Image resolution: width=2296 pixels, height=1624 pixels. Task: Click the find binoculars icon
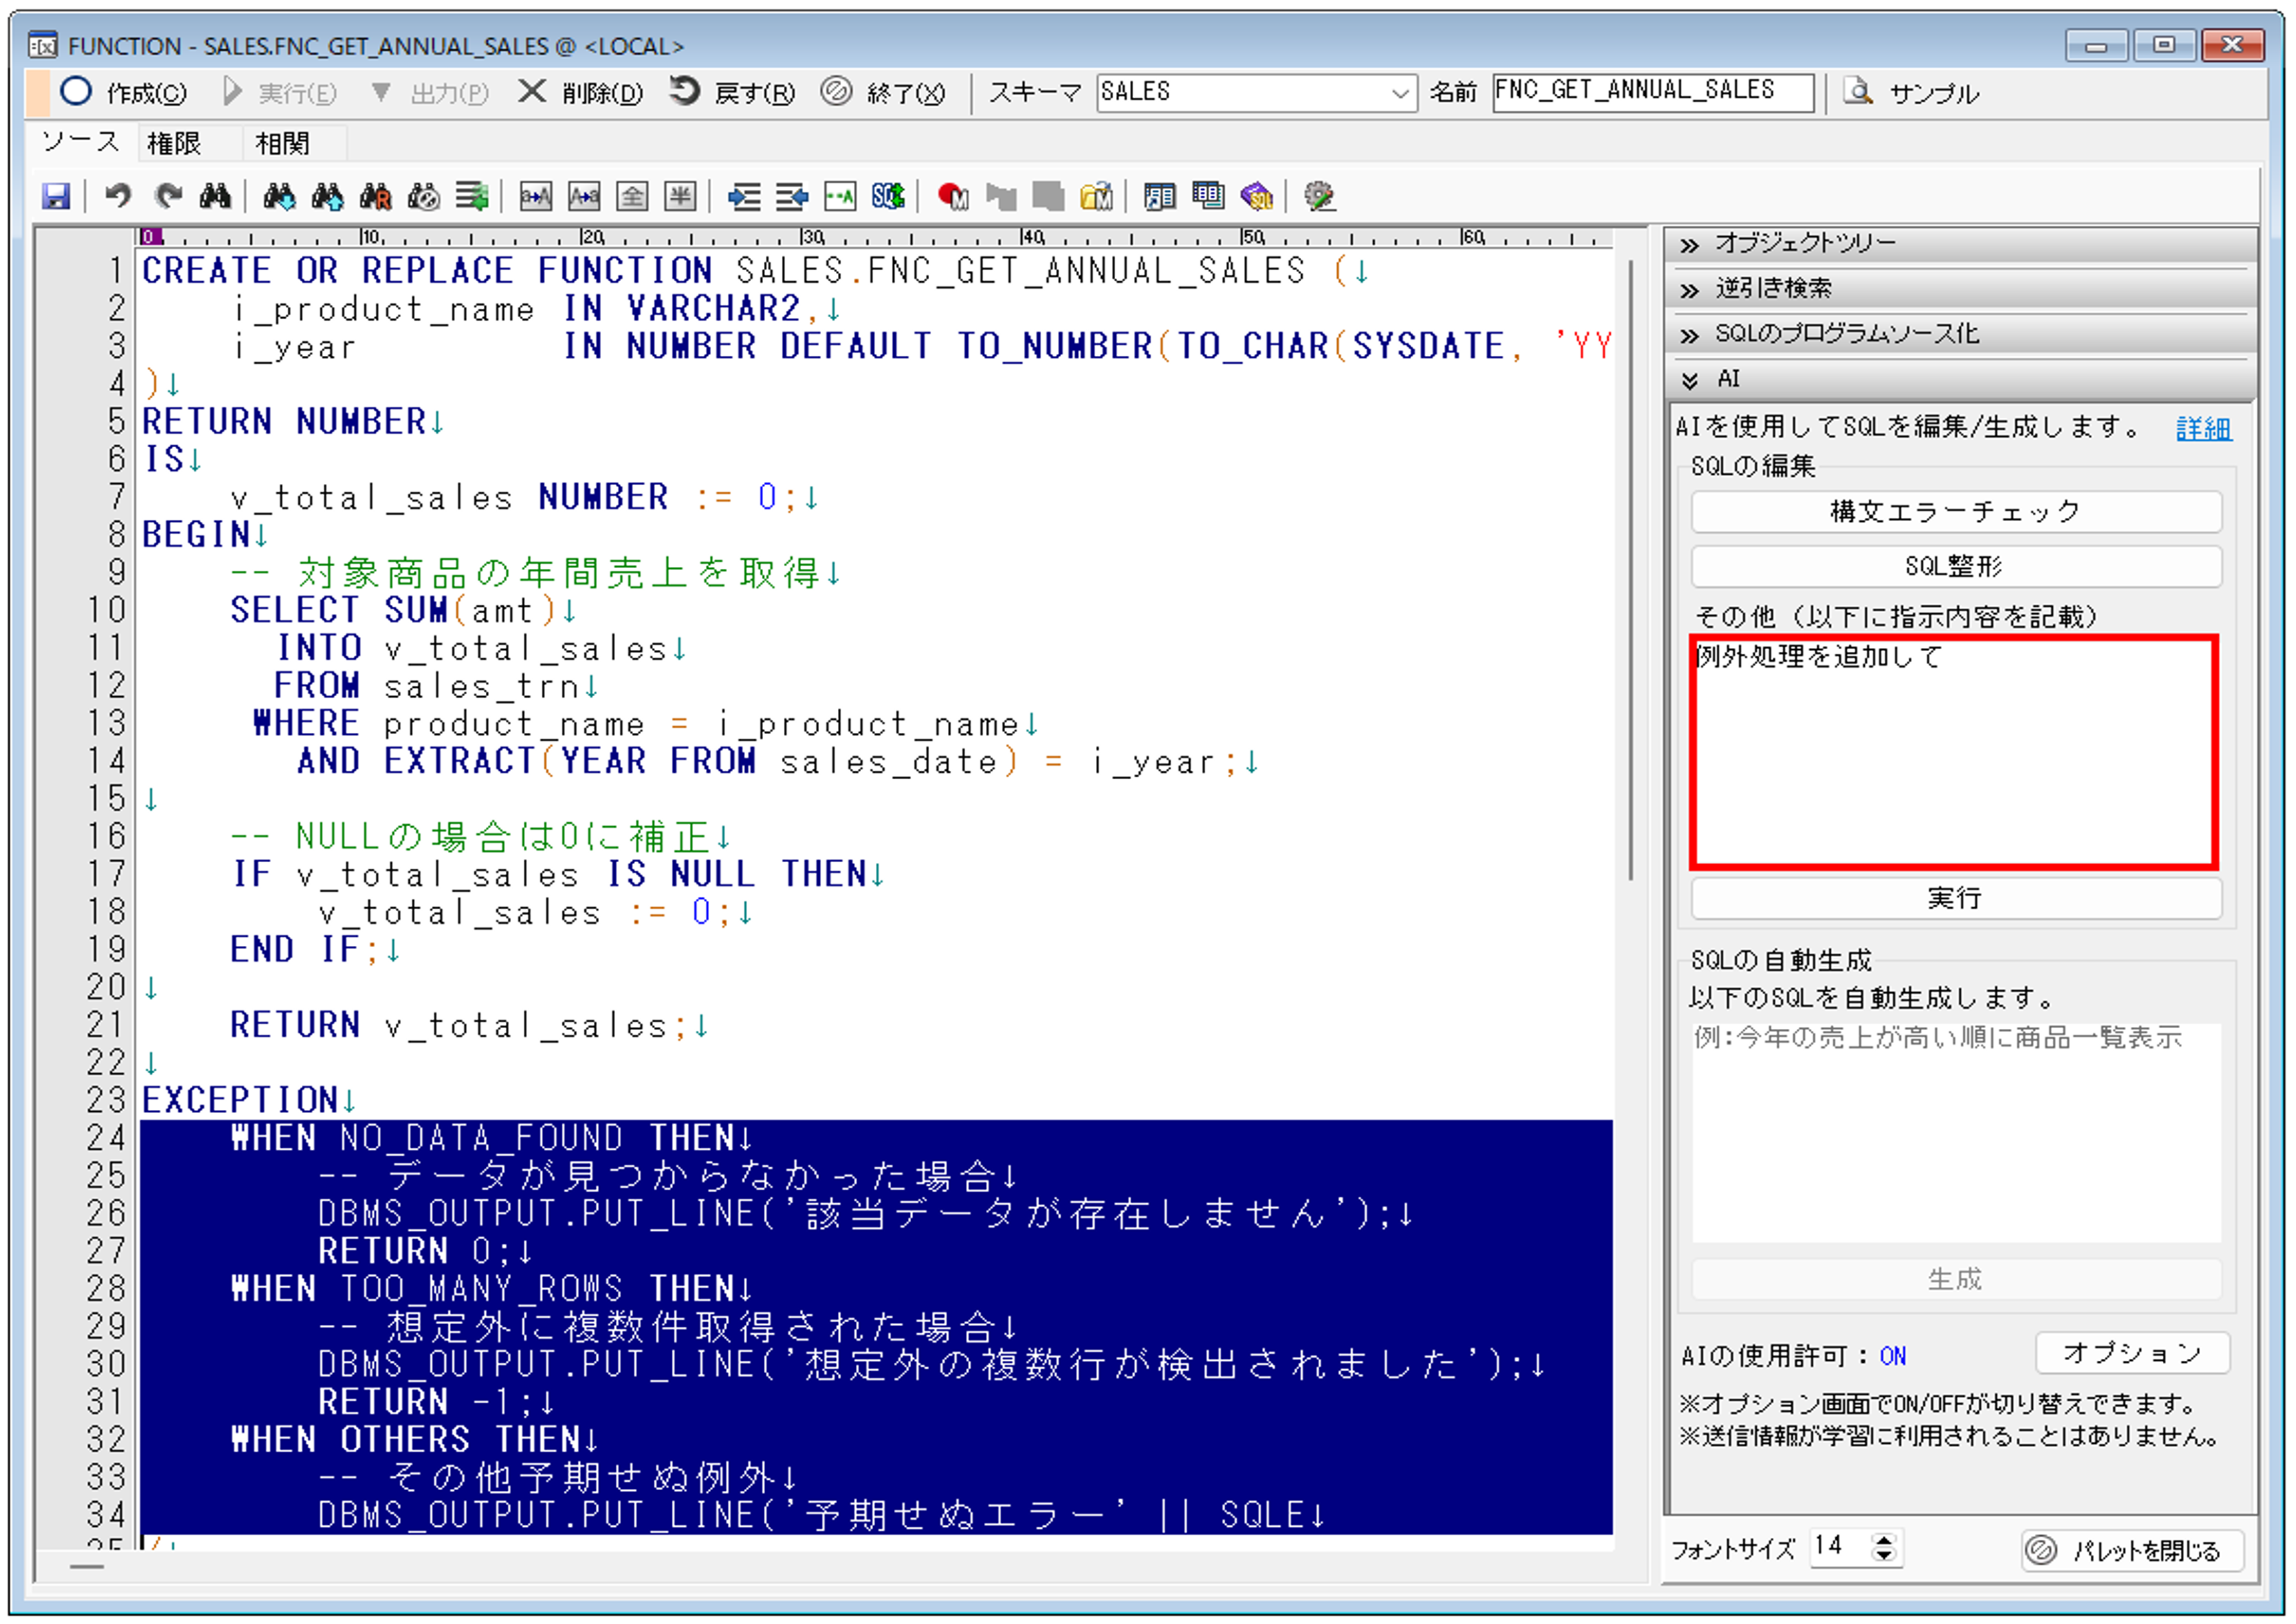point(215,196)
